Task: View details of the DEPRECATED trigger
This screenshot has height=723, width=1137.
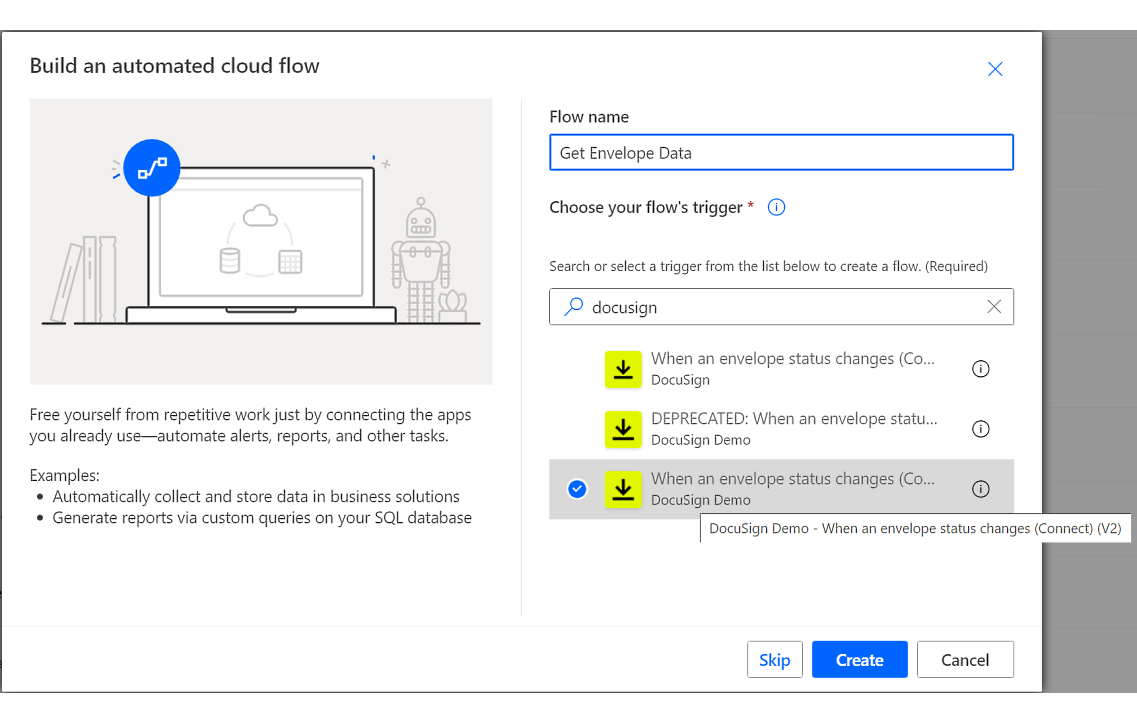Action: 980,429
